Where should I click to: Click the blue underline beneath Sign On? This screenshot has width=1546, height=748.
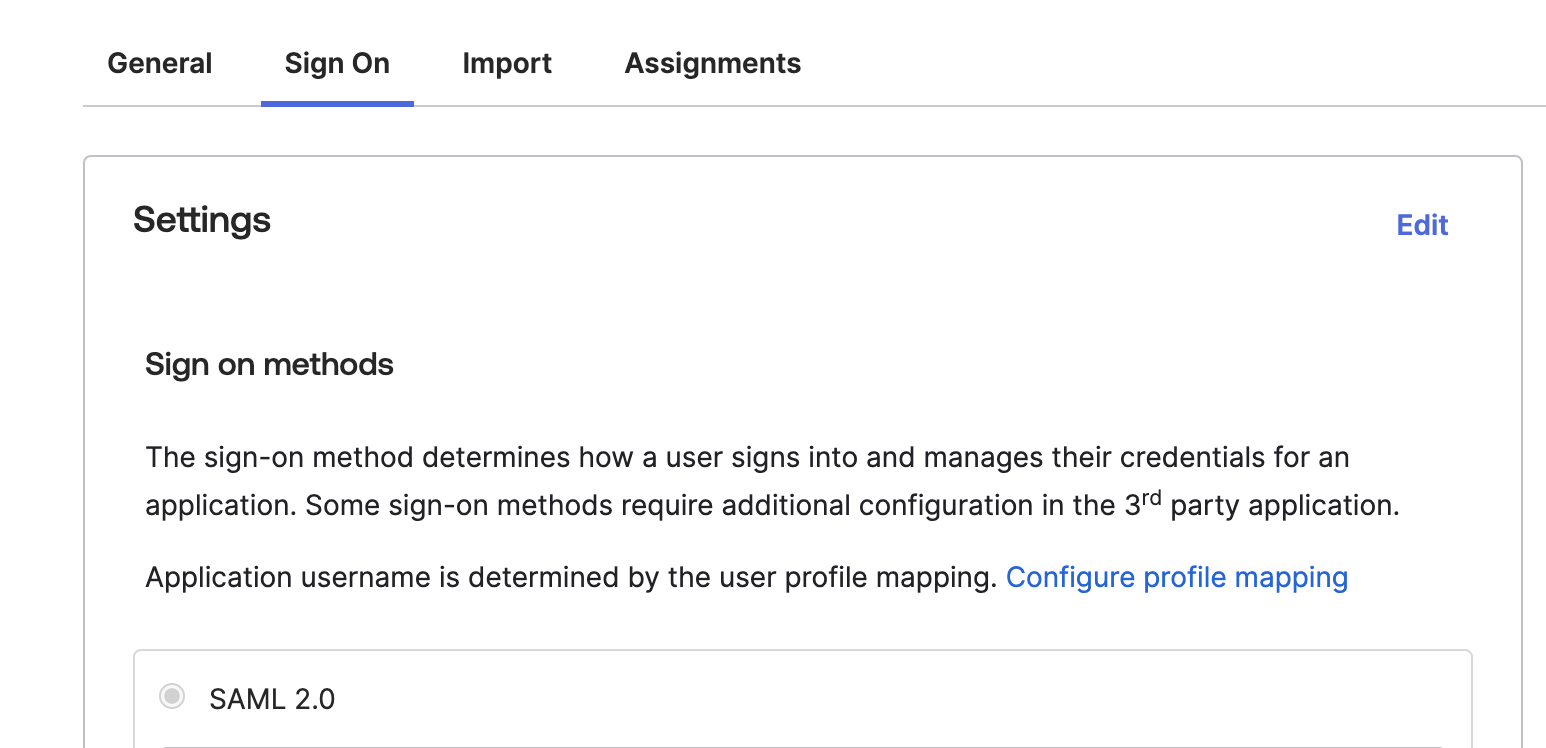[337, 102]
